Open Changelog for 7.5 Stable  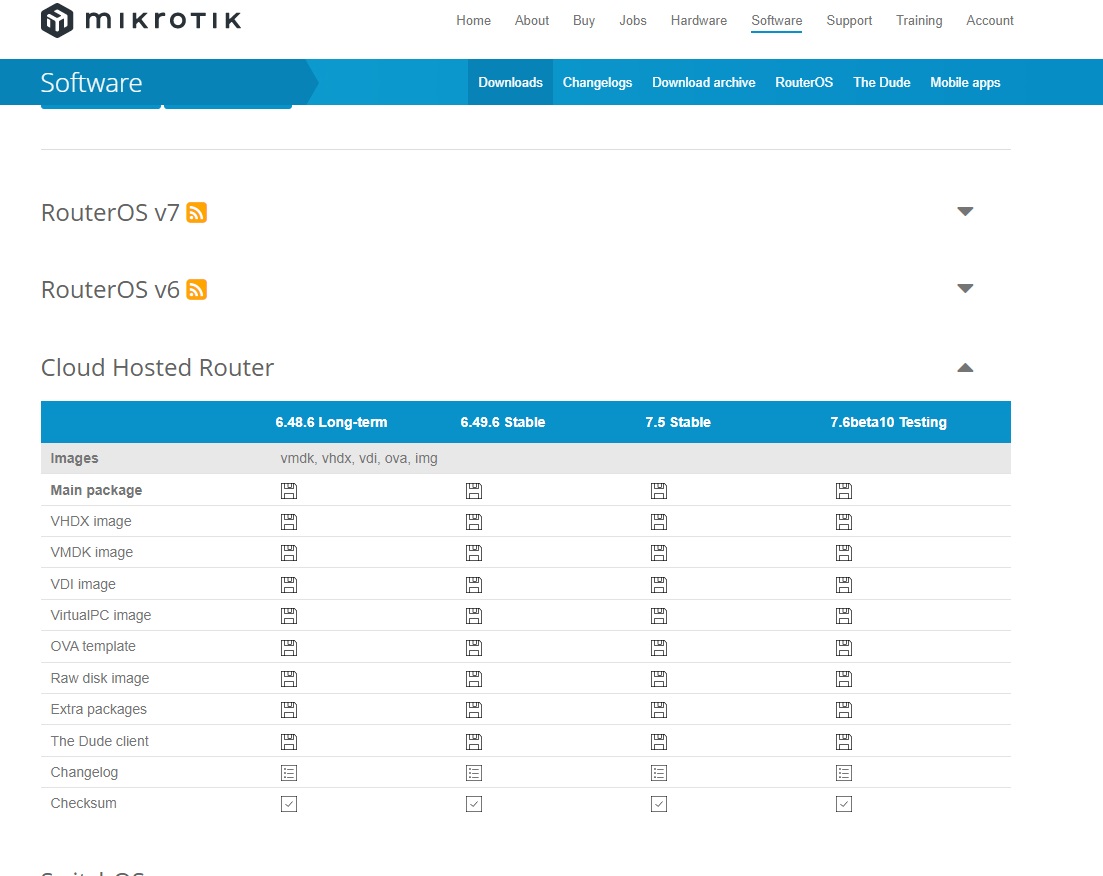pyautogui.click(x=658, y=772)
